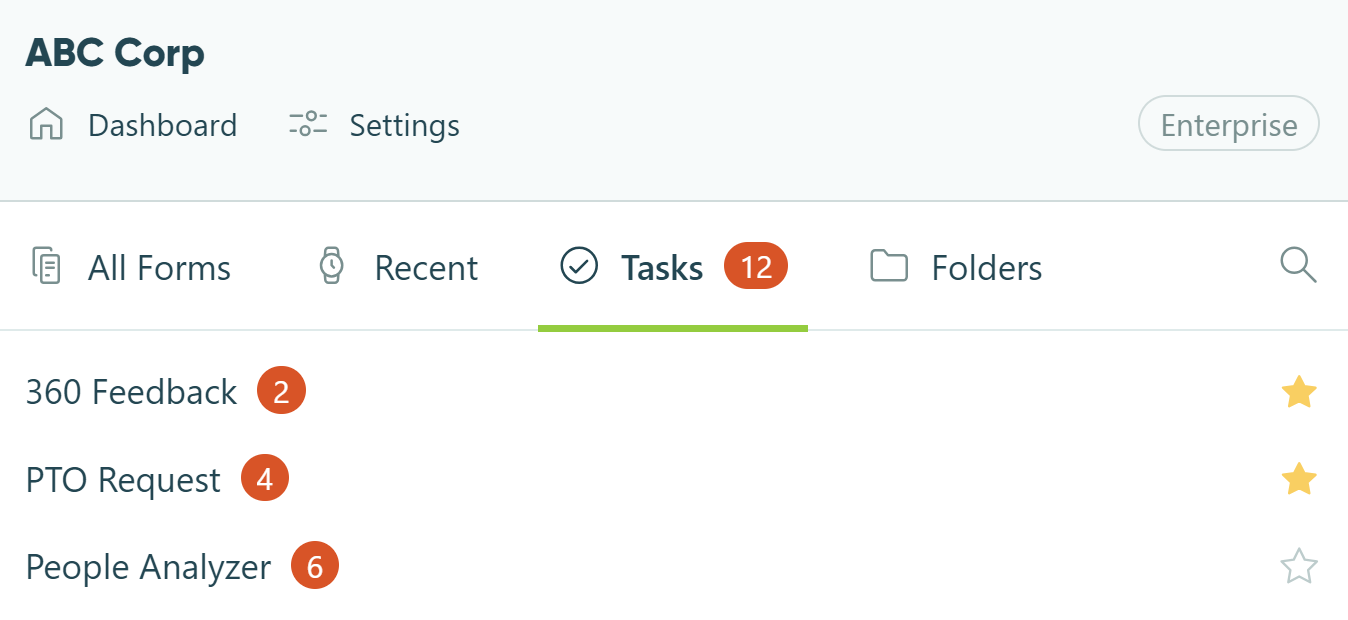Click the 6 count badge on People Analyzer
Viewport: 1348px width, 620px height.
(314, 566)
